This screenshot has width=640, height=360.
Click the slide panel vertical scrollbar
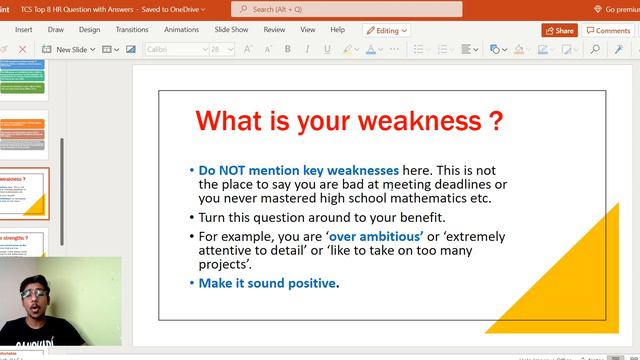(x=62, y=192)
